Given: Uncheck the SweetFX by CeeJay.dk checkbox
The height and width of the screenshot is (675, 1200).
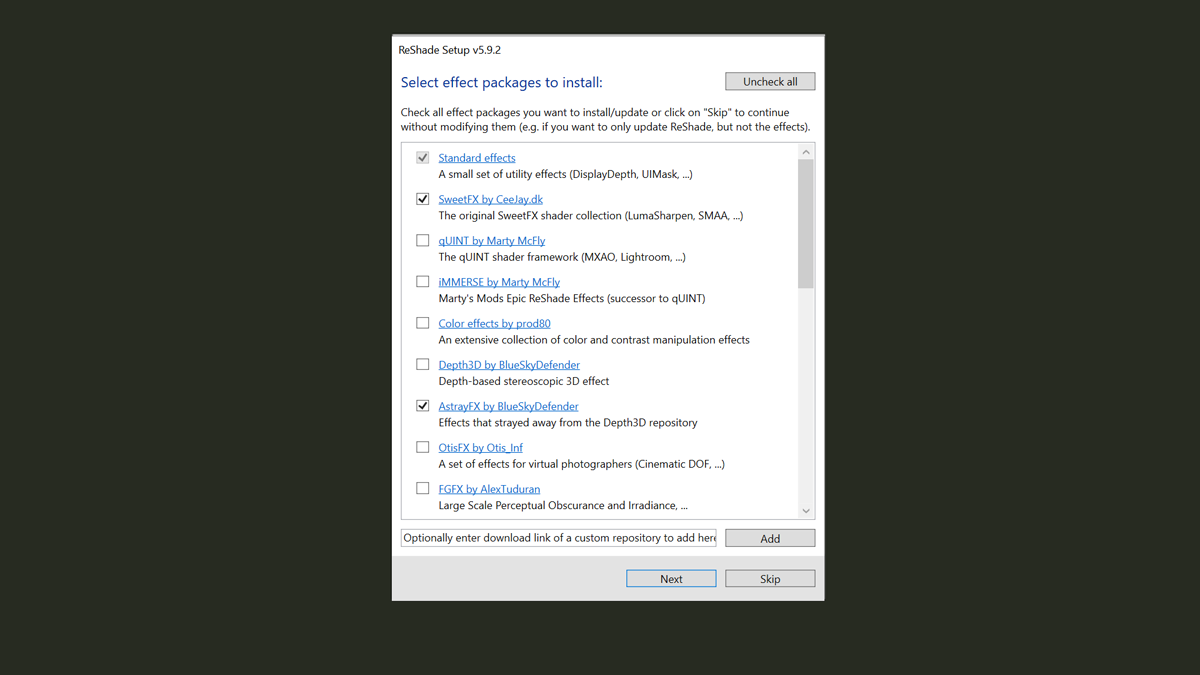Looking at the screenshot, I should click(423, 199).
